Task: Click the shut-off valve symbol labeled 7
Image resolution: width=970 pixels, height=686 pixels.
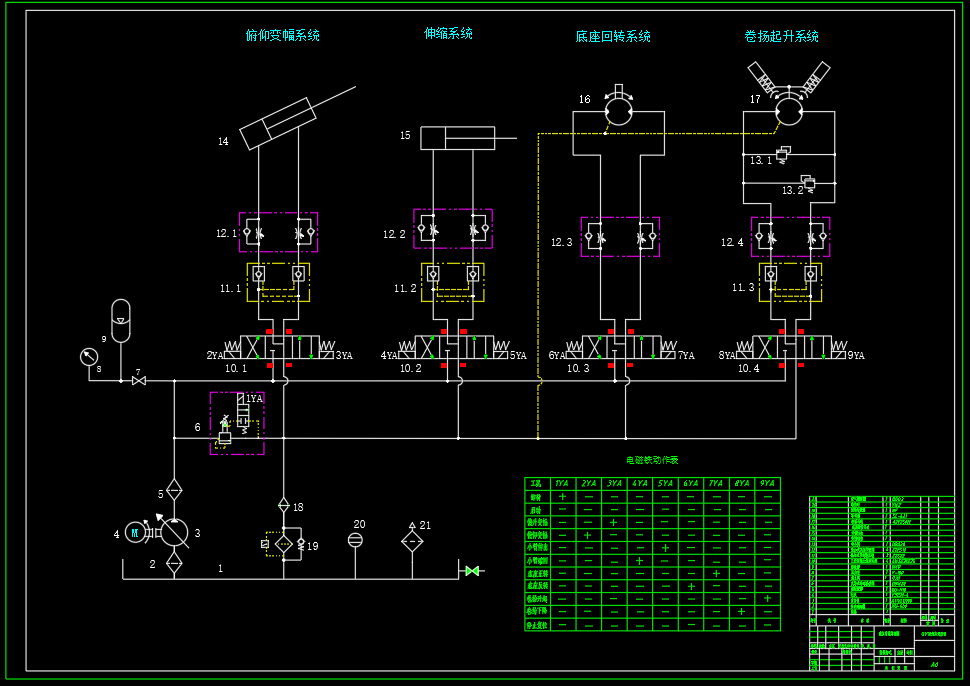Action: point(139,380)
